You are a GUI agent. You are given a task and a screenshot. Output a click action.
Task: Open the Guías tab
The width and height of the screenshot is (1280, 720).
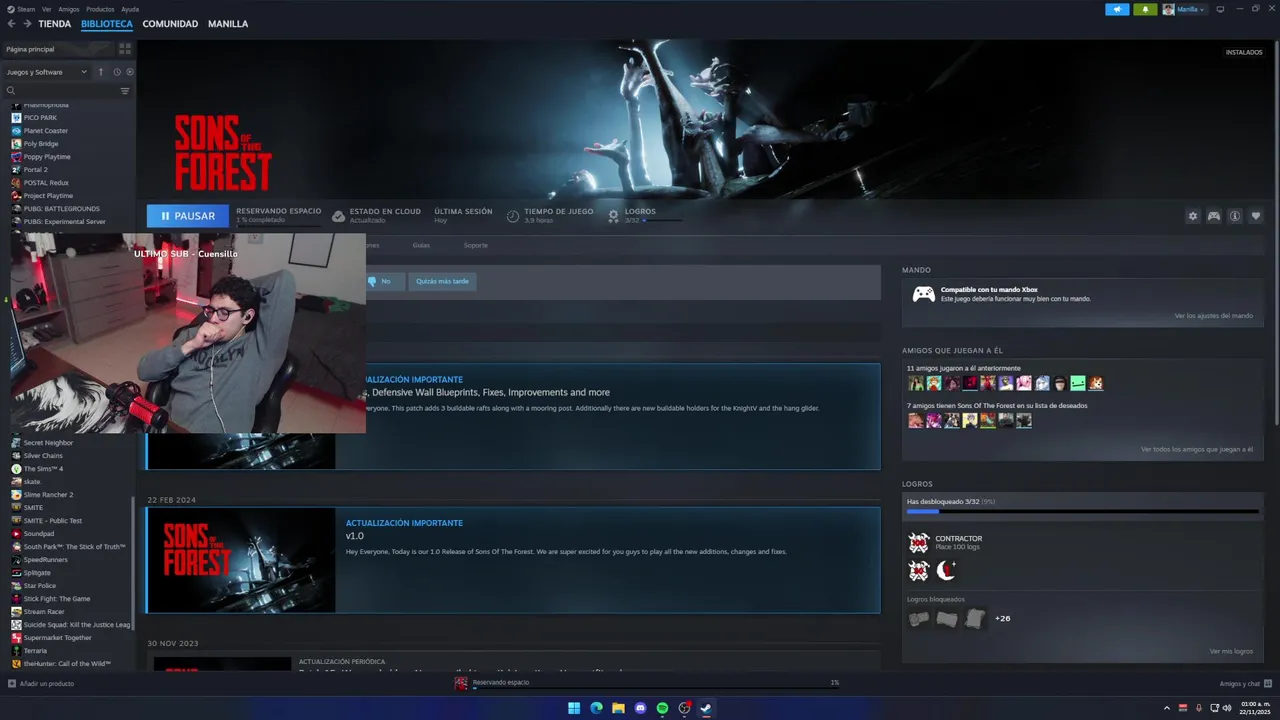coord(421,245)
